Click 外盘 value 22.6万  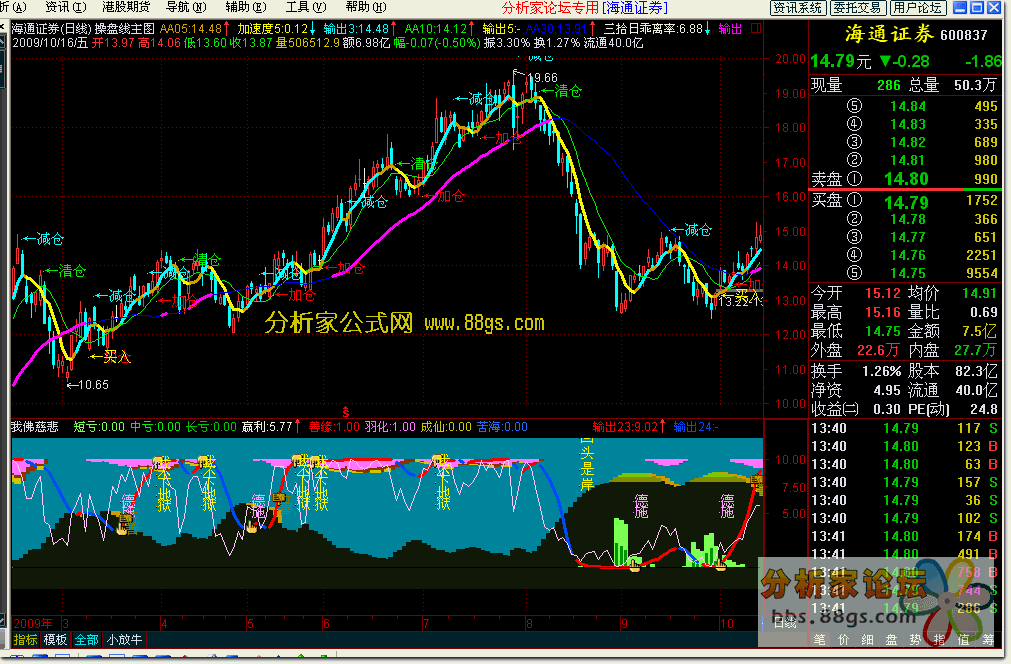pos(878,350)
